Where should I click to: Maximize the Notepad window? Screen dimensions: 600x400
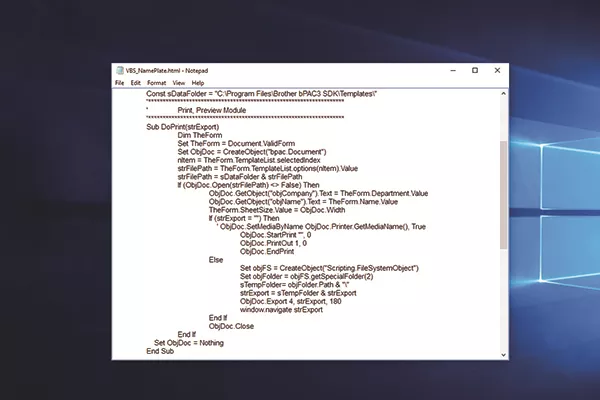pos(474,71)
